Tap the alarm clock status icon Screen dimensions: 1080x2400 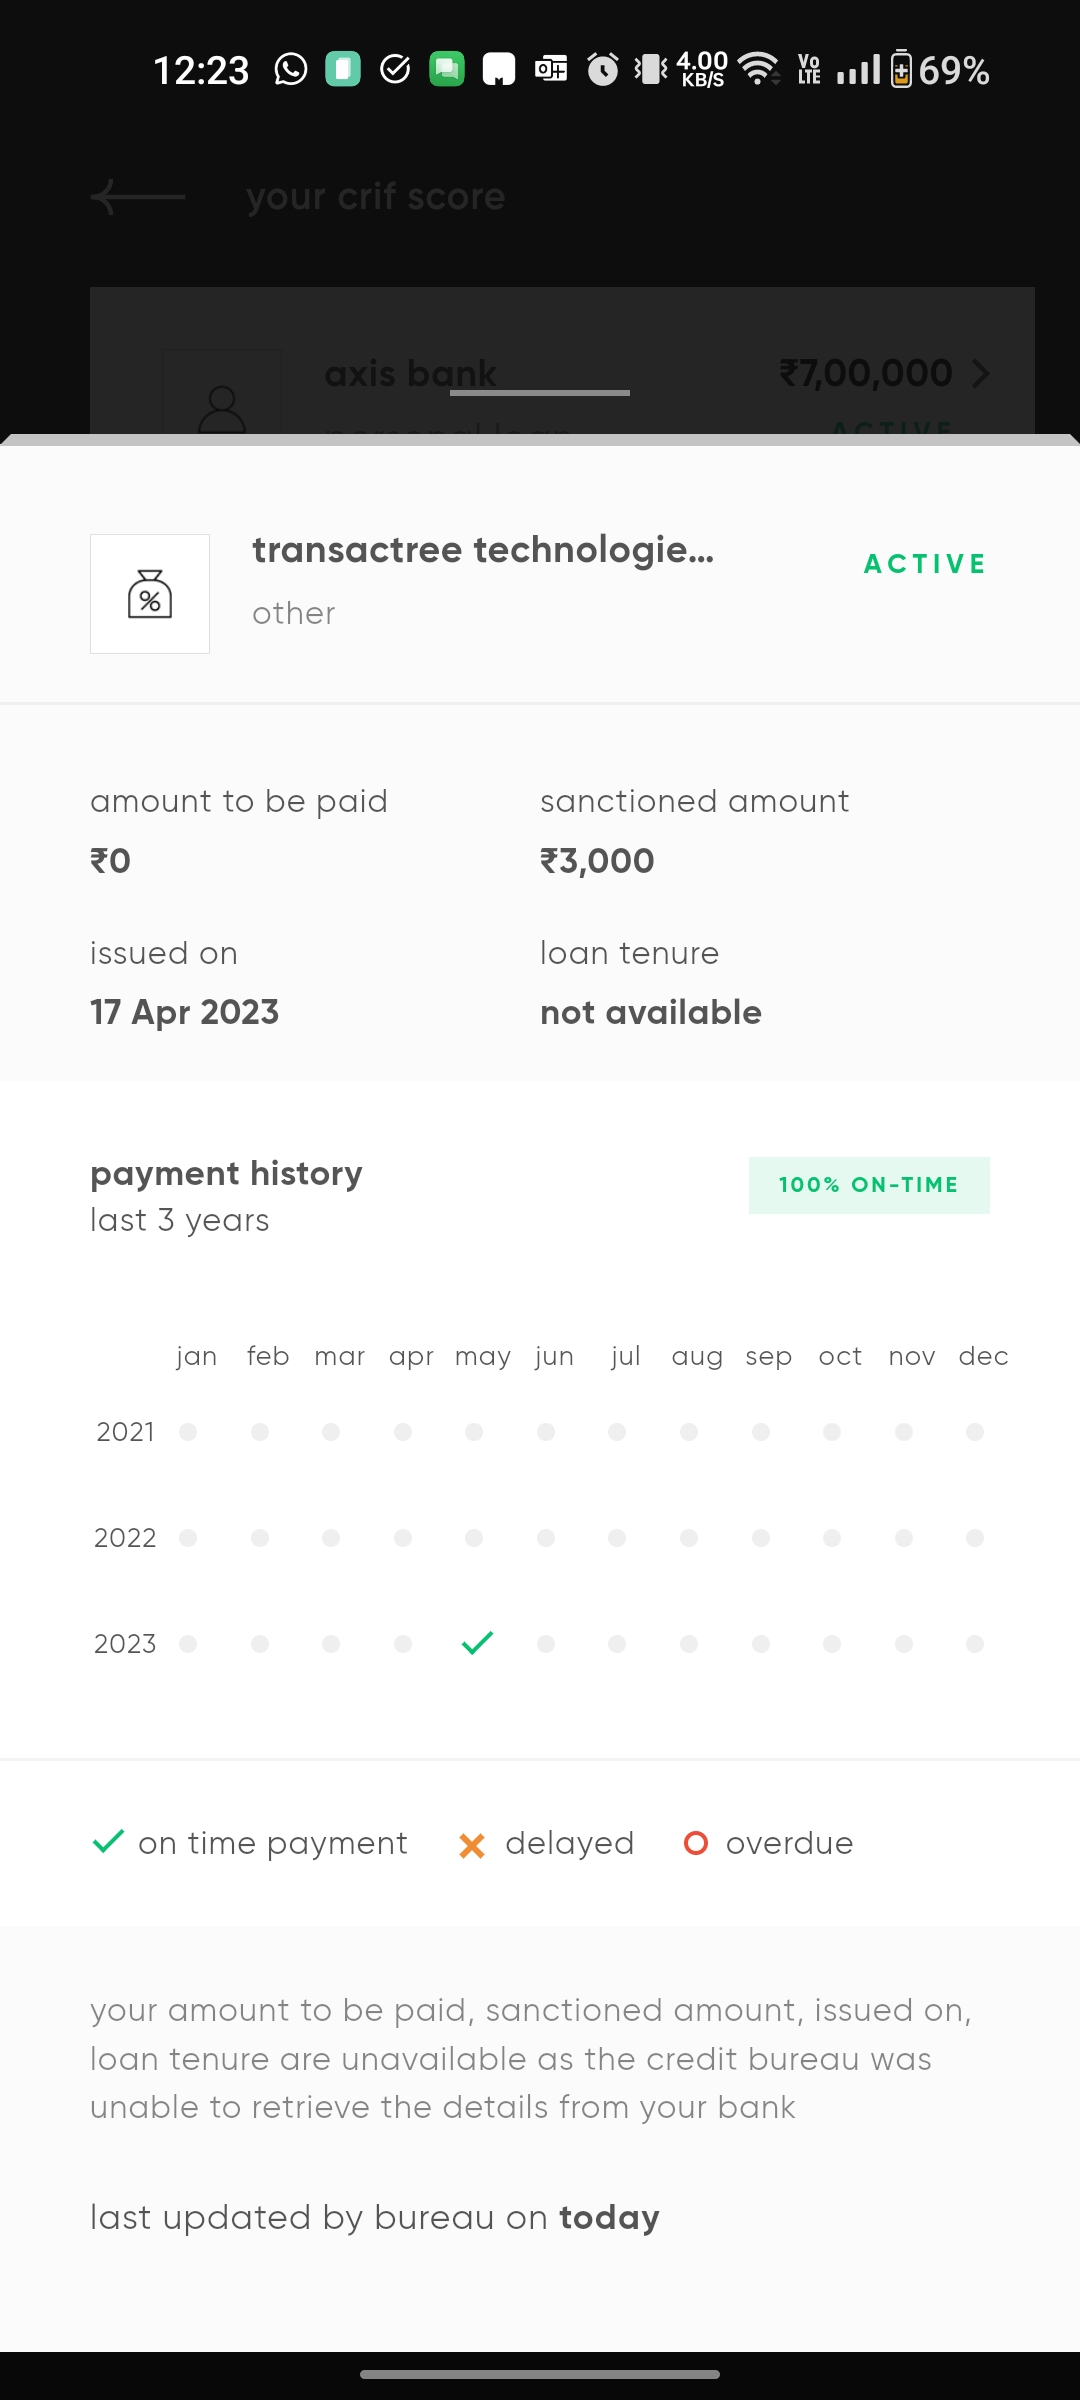click(602, 70)
